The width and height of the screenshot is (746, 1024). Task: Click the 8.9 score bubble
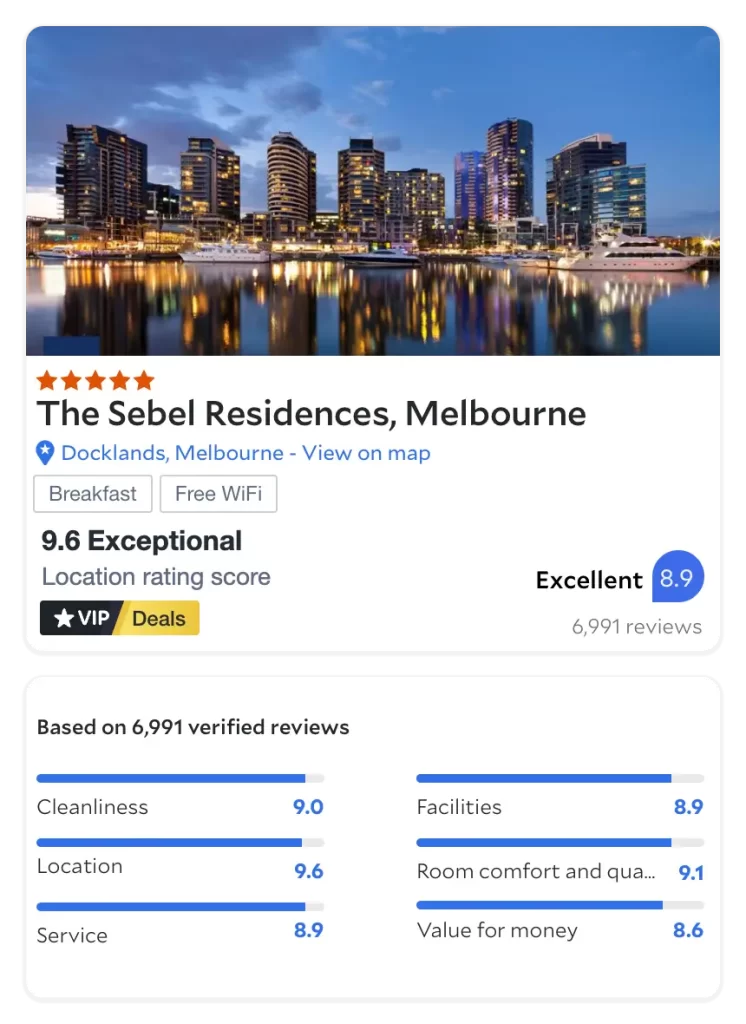point(677,578)
